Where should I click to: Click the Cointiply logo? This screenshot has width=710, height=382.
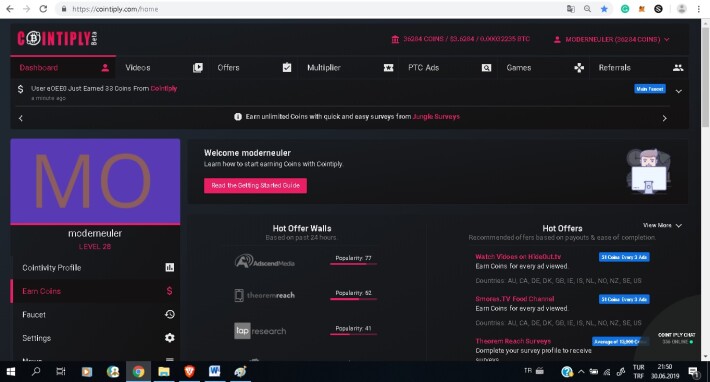[58, 38]
